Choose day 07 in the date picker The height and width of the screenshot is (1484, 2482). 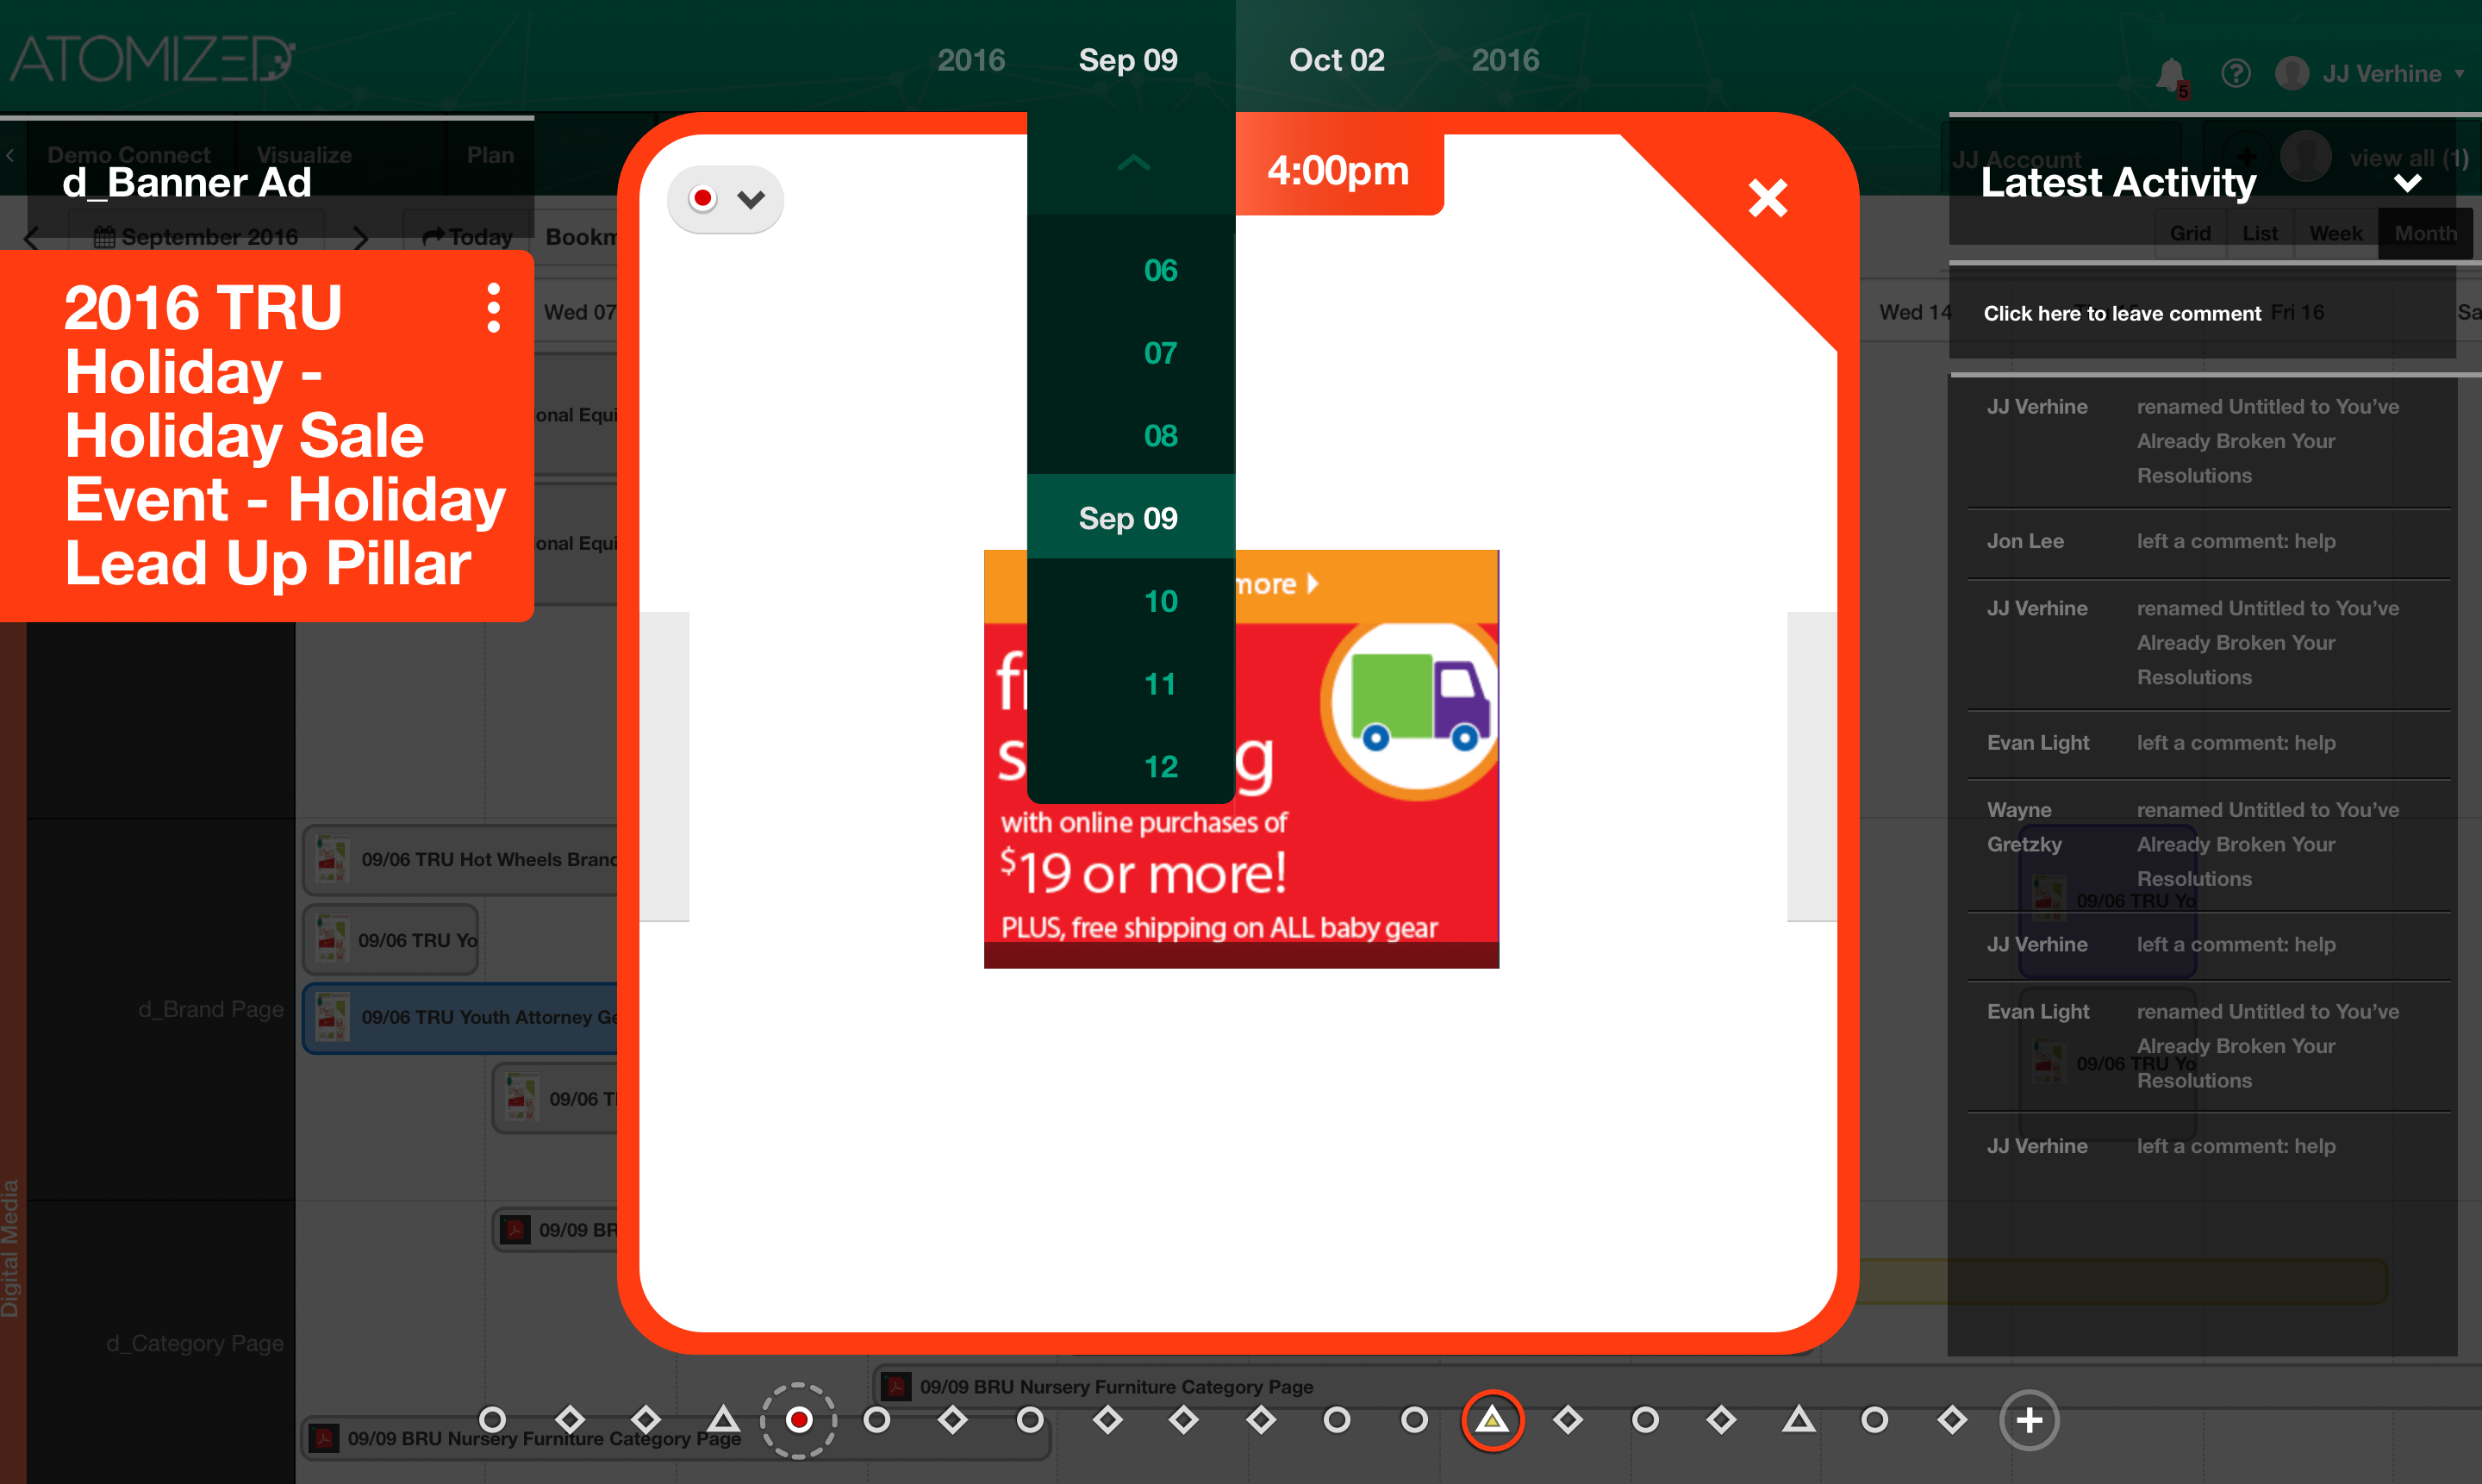(x=1160, y=353)
